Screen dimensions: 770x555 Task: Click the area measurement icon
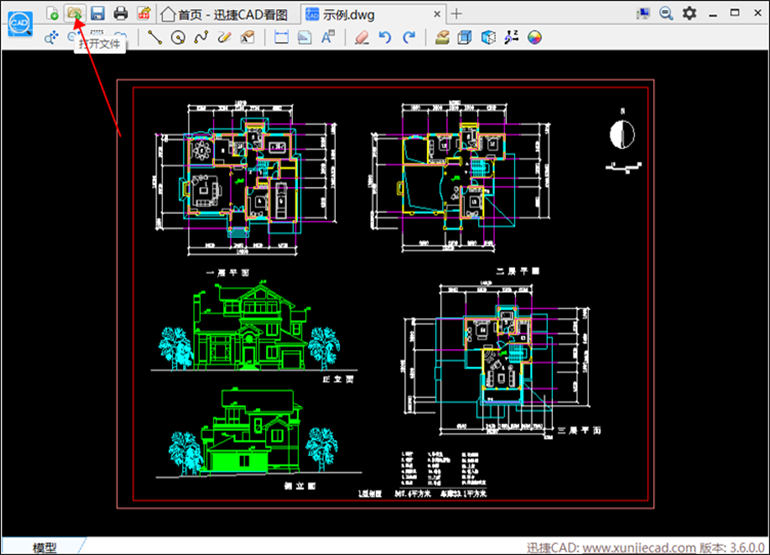point(304,37)
